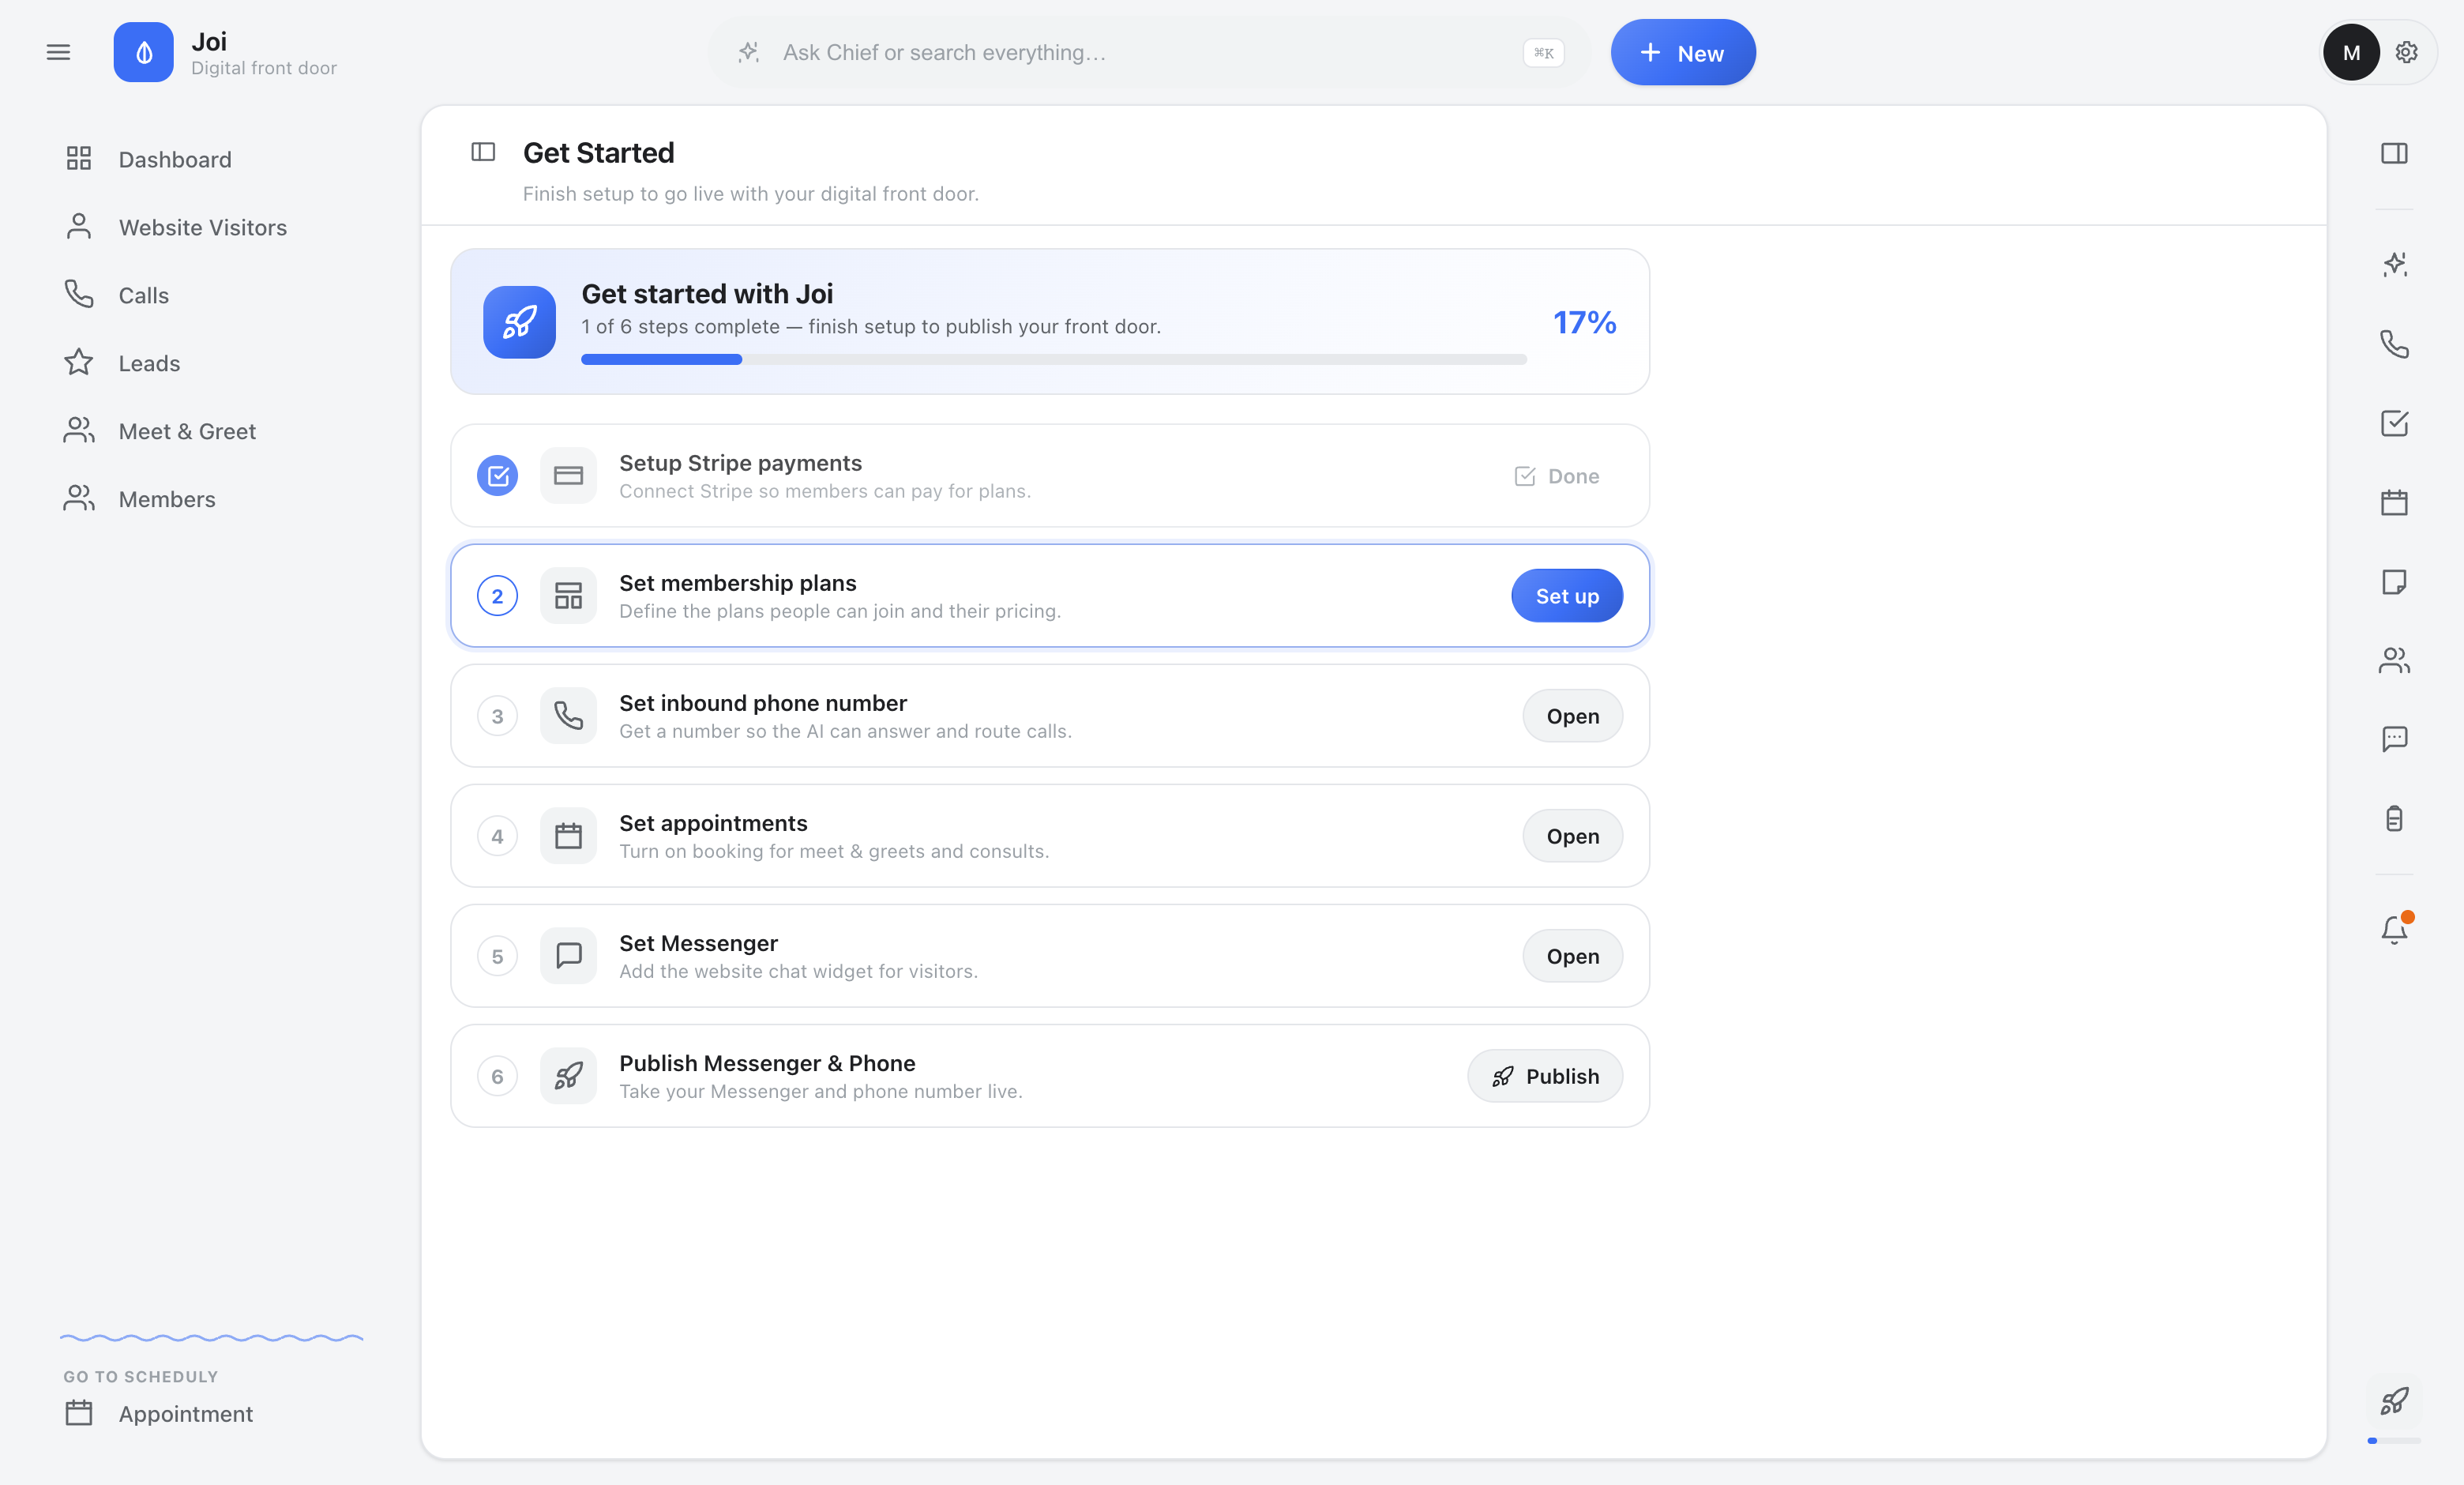Click the credit card icon for Stripe payments
2464x1485 pixels.
coord(568,476)
